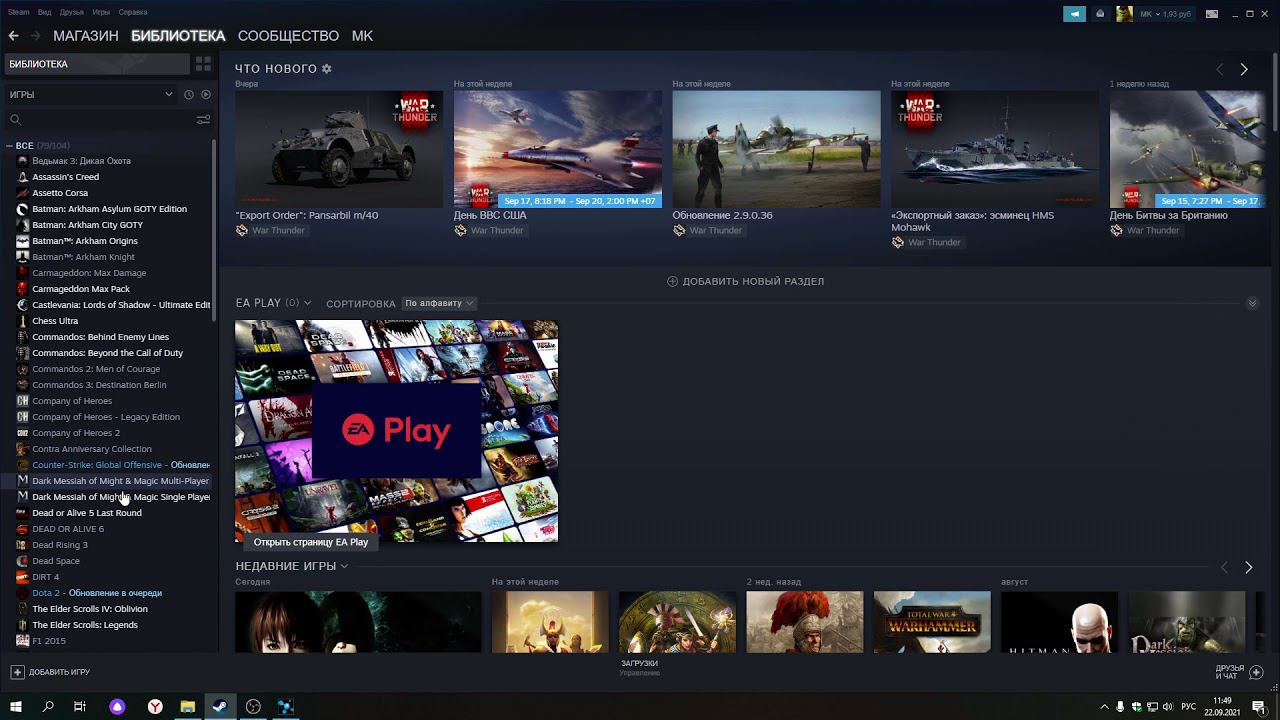Open File Explorer from taskbar
This screenshot has width=1280, height=720.
(x=187, y=706)
